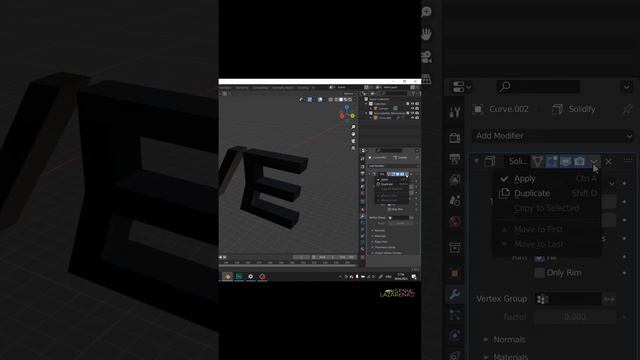Open the Particles properties tab in the enlarged panel

click(x=455, y=315)
